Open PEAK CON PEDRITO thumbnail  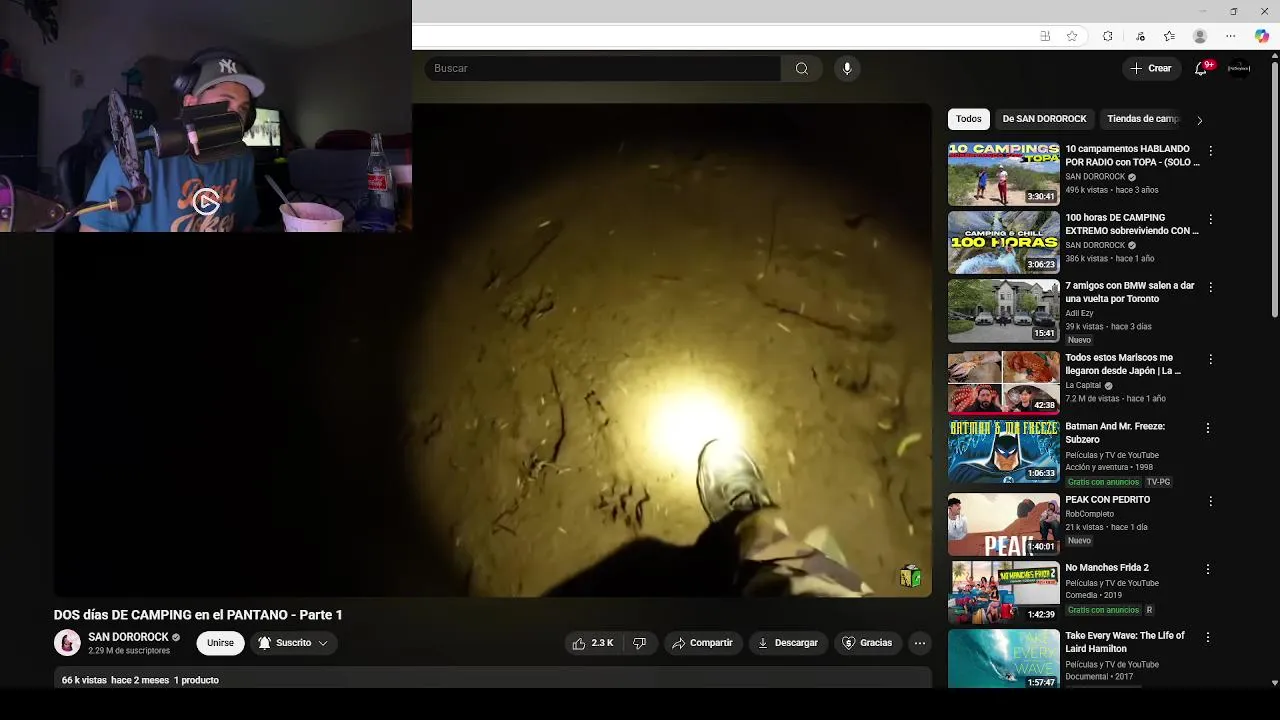[1004, 524]
